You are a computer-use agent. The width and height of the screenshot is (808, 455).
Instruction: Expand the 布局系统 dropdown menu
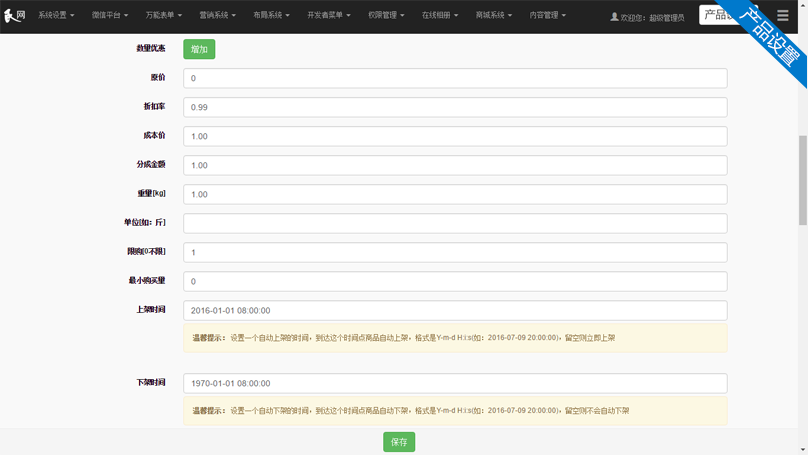point(271,15)
